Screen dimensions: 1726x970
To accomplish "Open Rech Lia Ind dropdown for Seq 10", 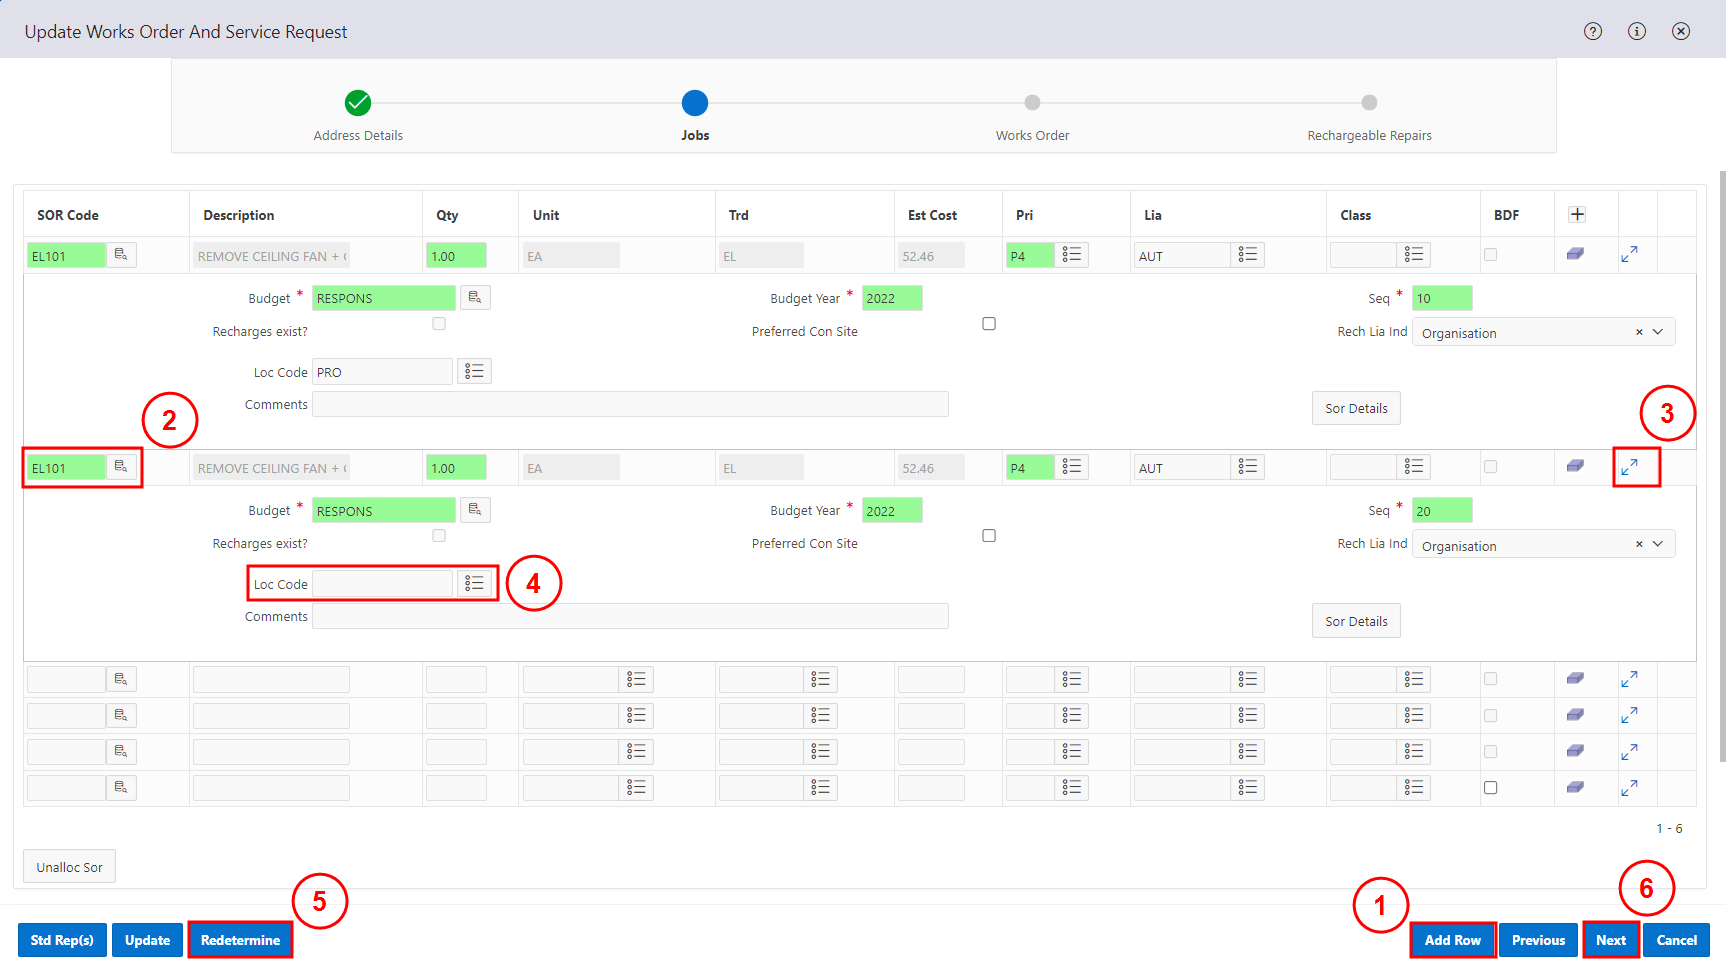I will (1658, 332).
